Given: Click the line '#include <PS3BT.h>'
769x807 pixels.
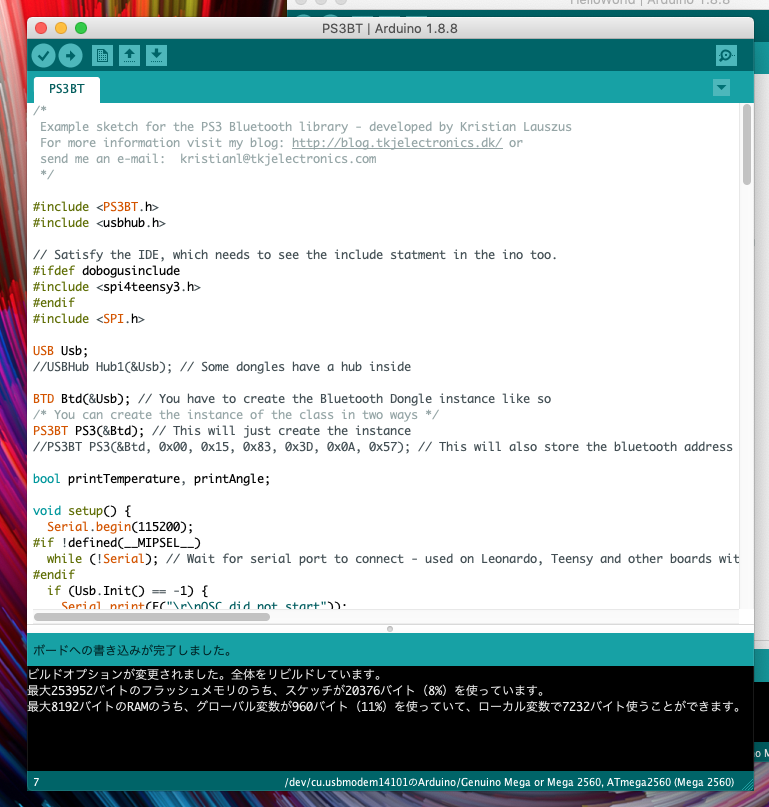Looking at the screenshot, I should (x=96, y=207).
